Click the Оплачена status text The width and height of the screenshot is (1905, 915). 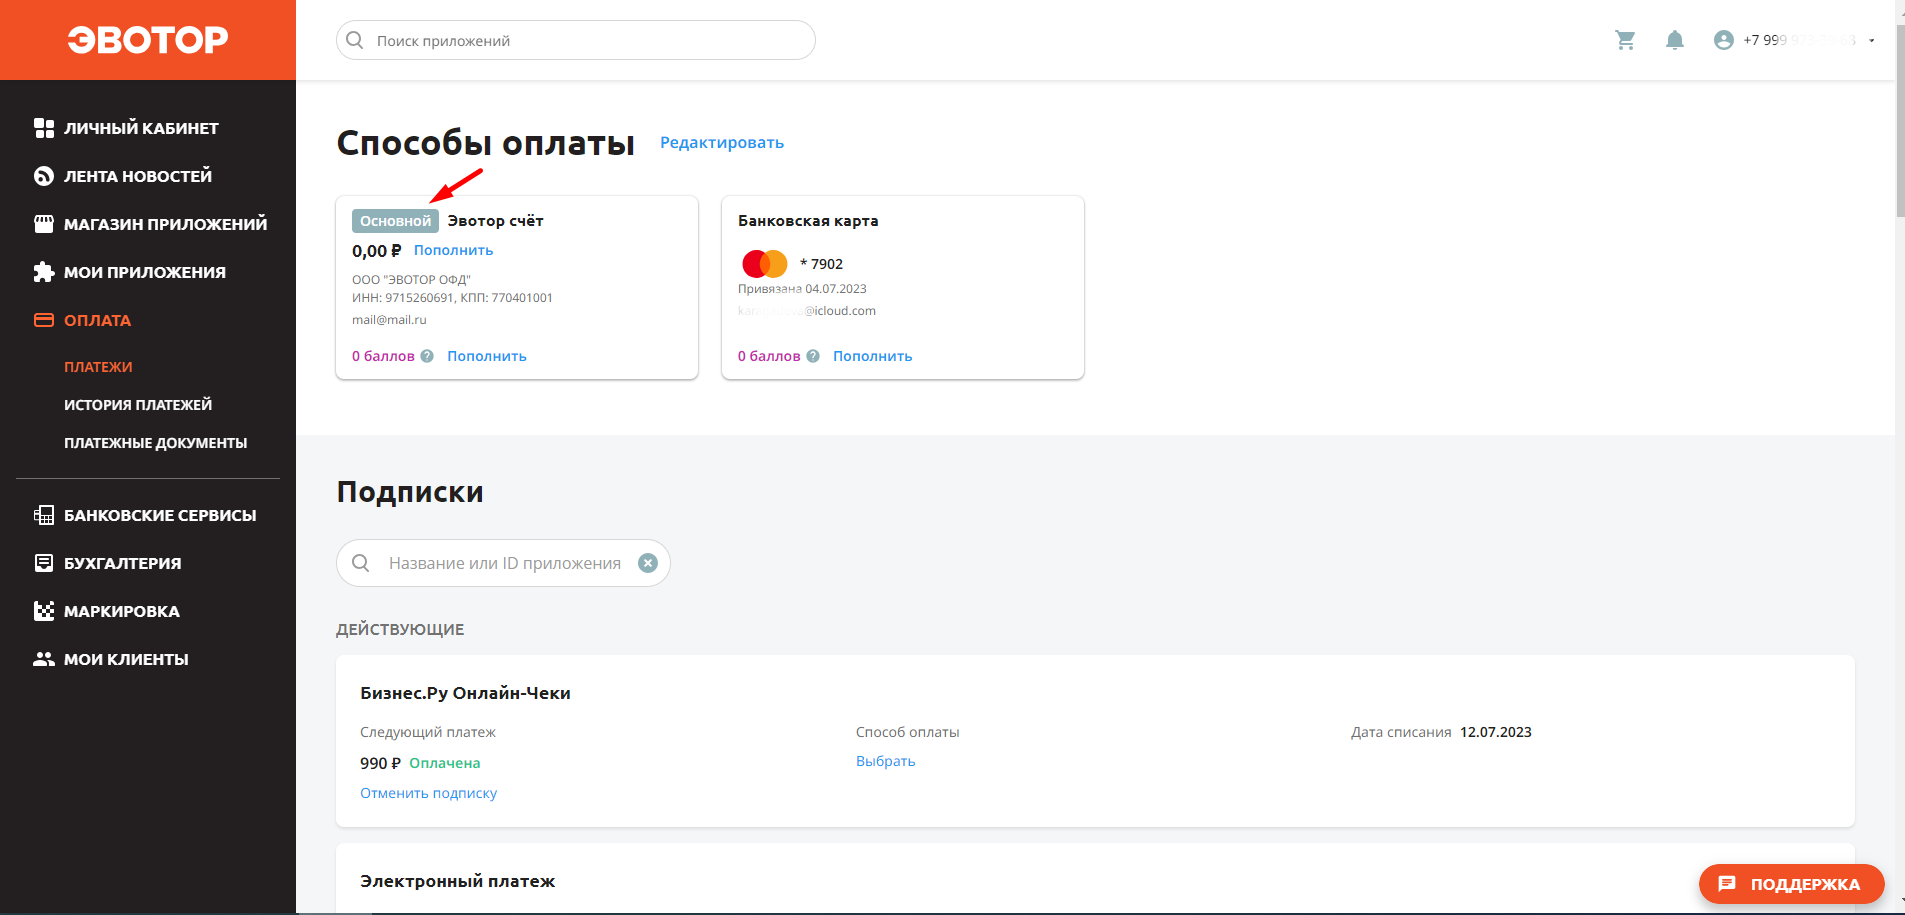445,763
